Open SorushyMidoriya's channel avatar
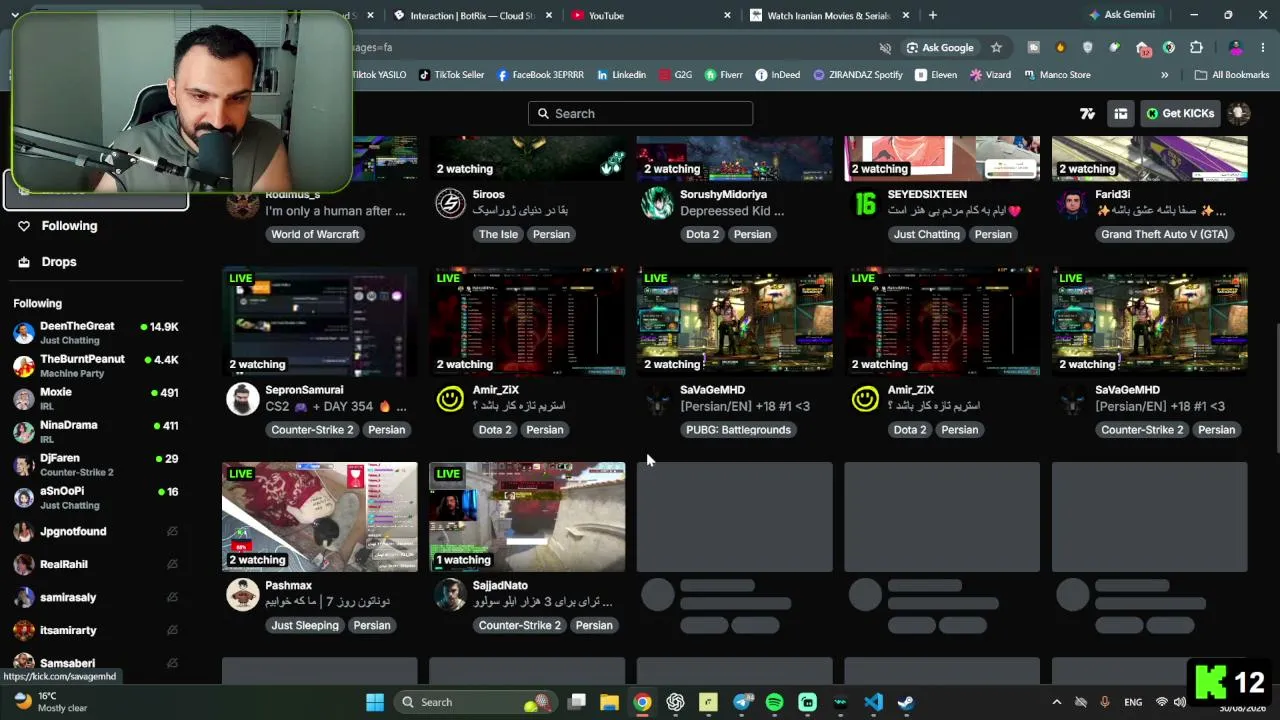The image size is (1280, 720). (658, 204)
